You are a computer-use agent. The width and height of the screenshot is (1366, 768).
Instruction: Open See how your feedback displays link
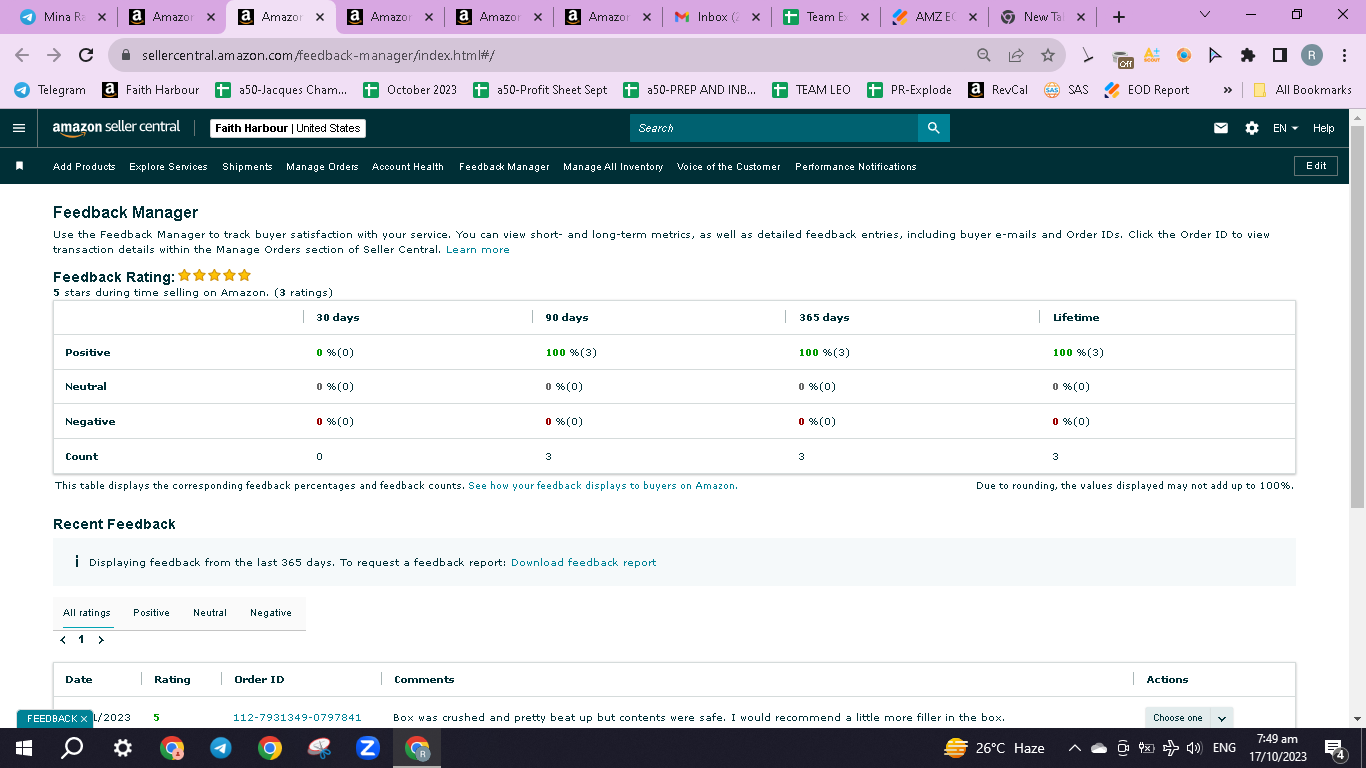point(603,486)
